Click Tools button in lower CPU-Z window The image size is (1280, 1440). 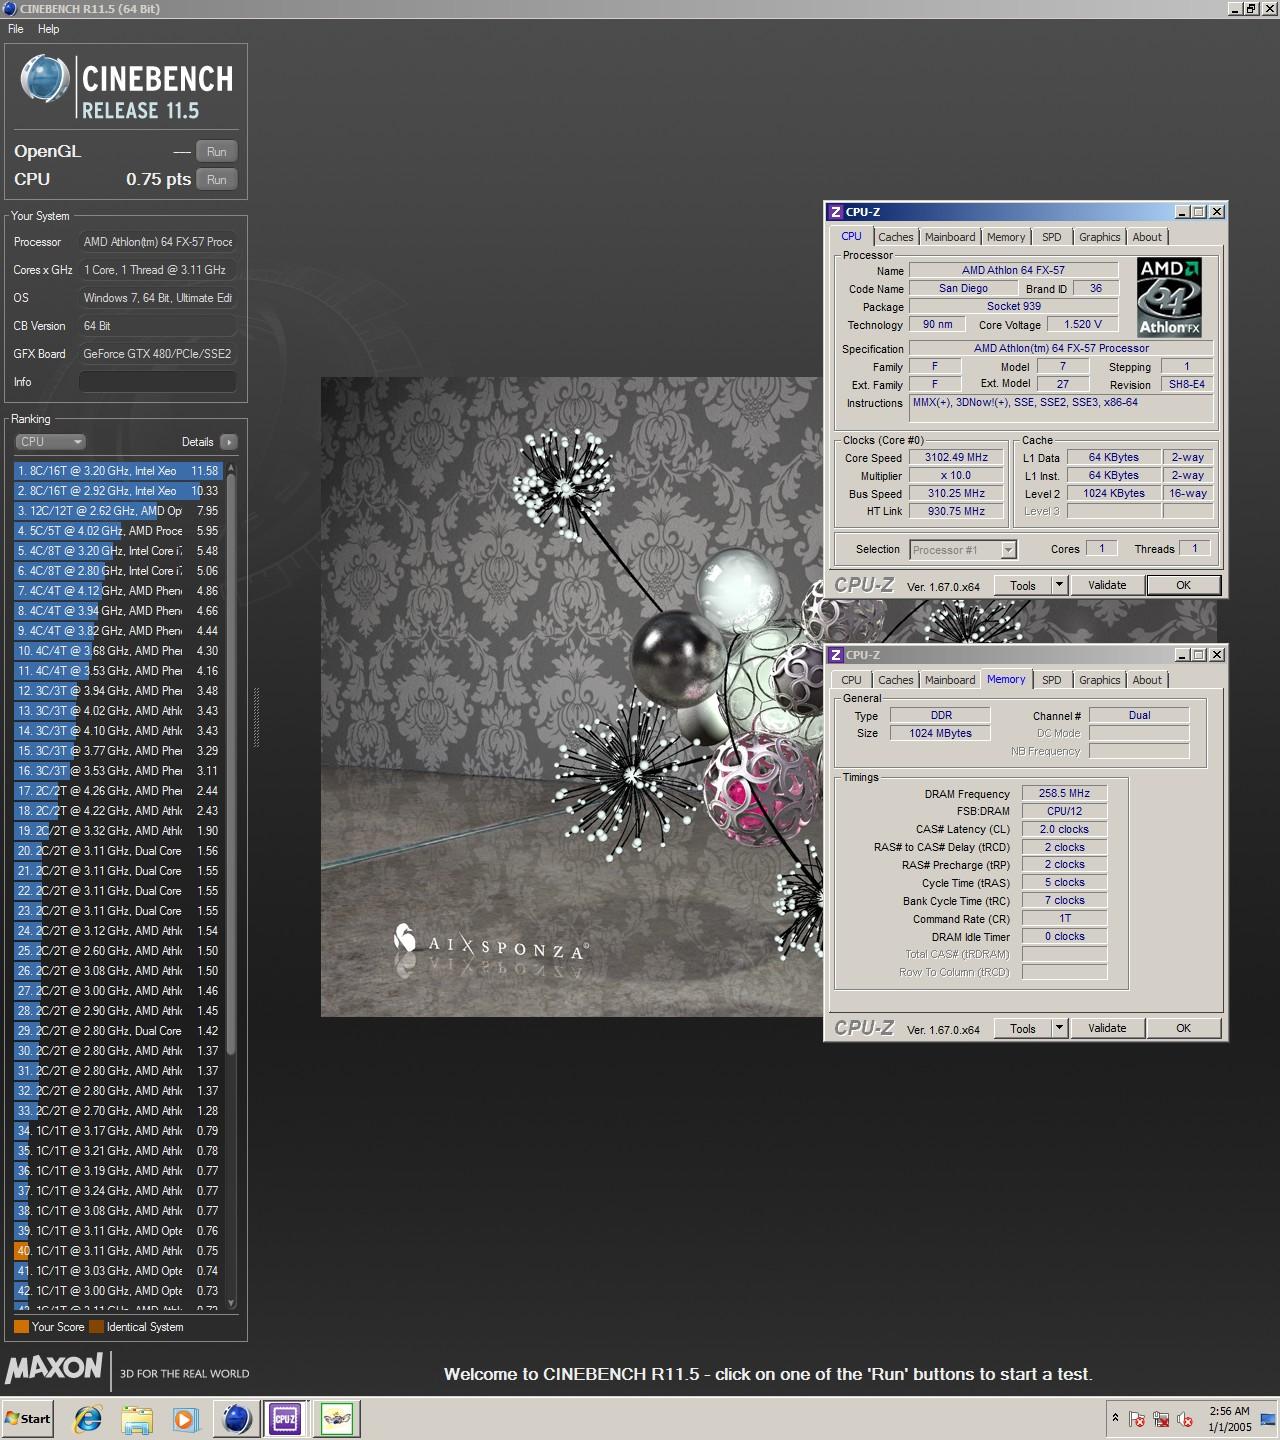click(x=1023, y=1028)
